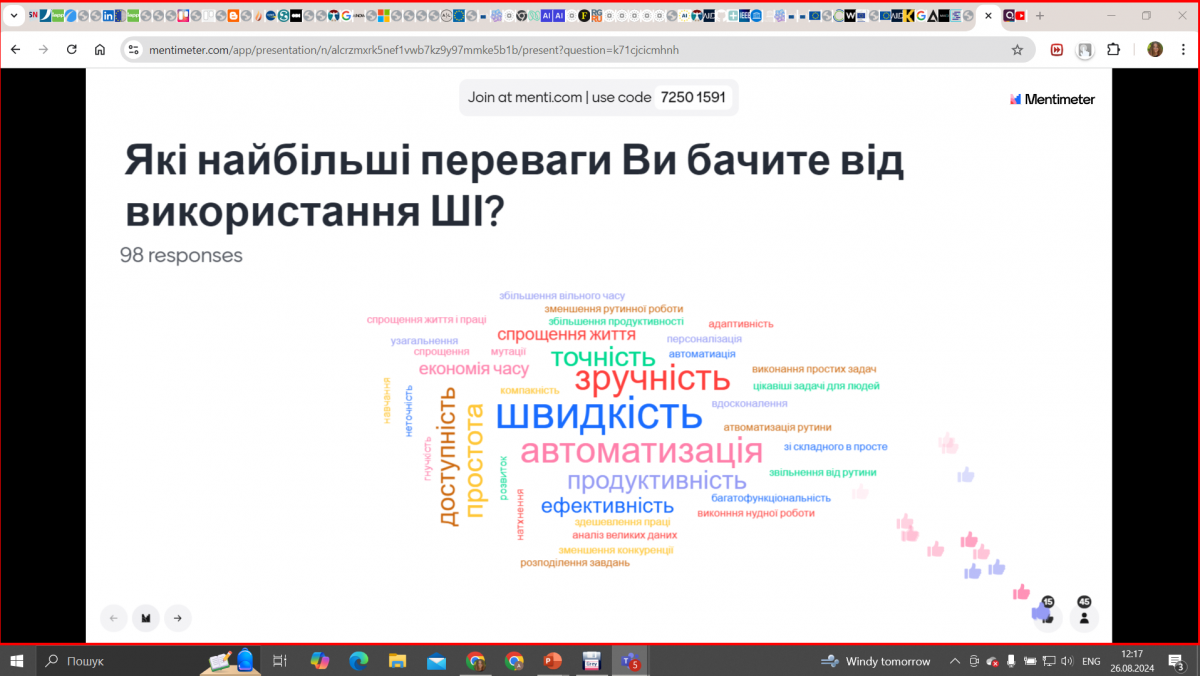
Task: Open Google Chrome from the taskbar
Action: click(x=475, y=661)
